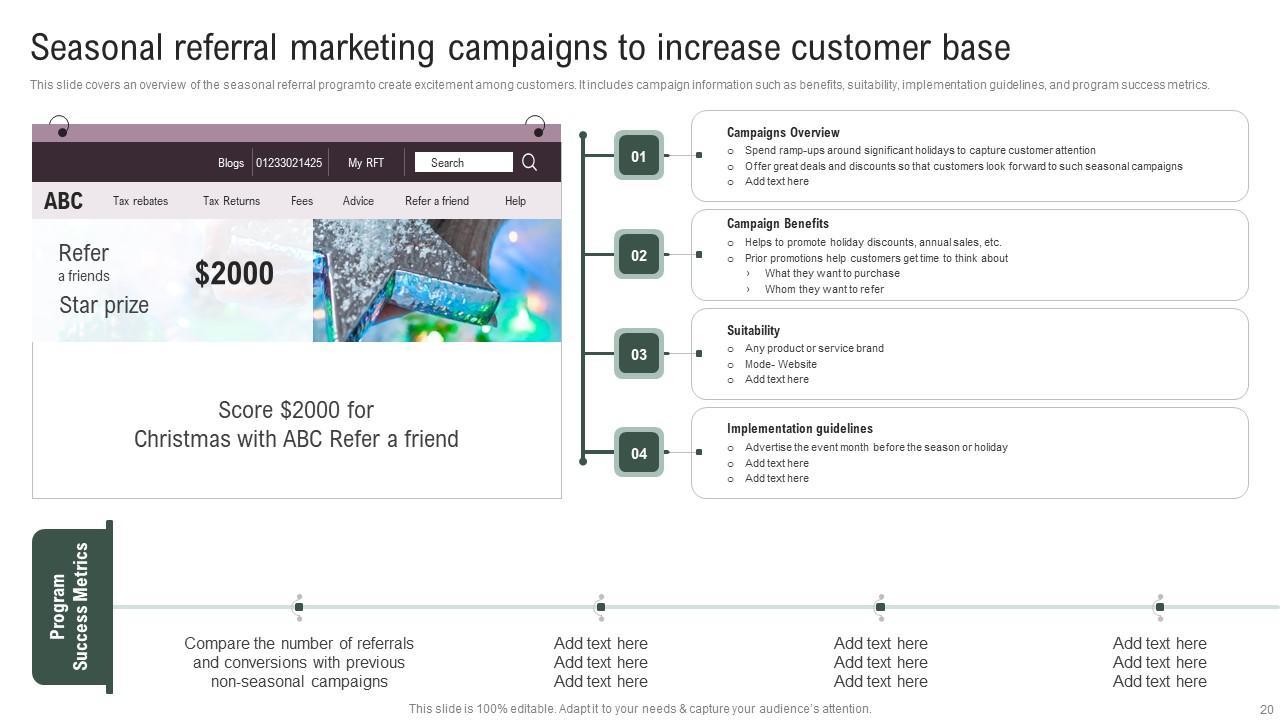Click the magnifier search icon
Screen dimensions: 1280x720
click(530, 162)
